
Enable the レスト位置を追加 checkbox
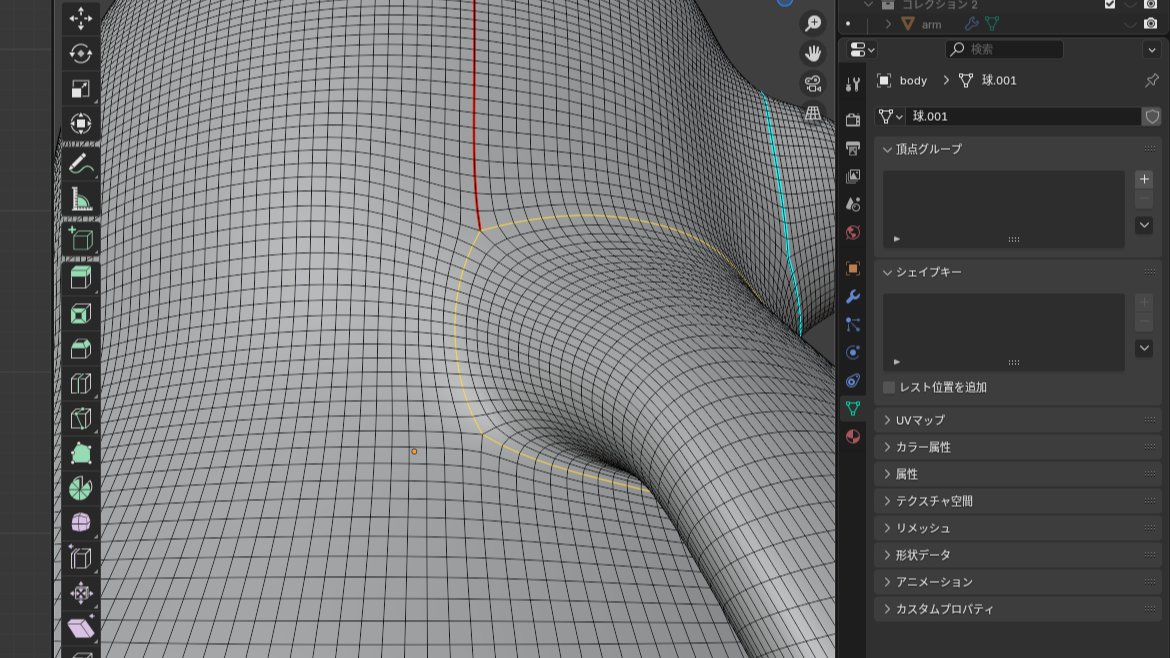pyautogui.click(x=889, y=387)
